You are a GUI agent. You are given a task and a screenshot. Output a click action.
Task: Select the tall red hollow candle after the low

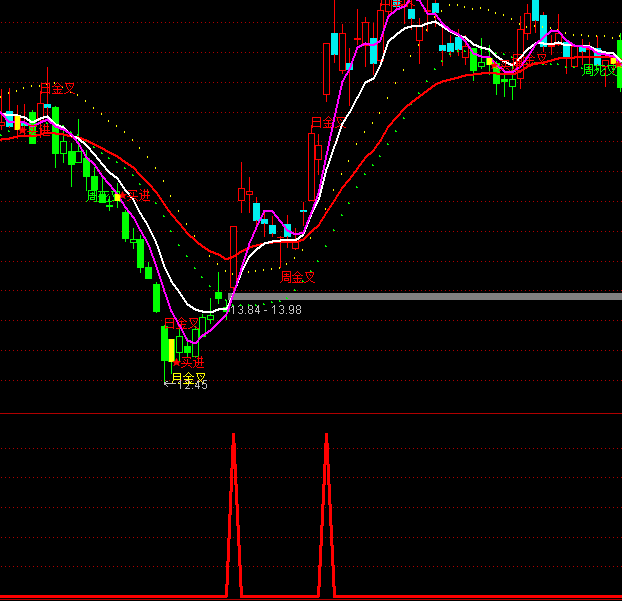coord(233,255)
